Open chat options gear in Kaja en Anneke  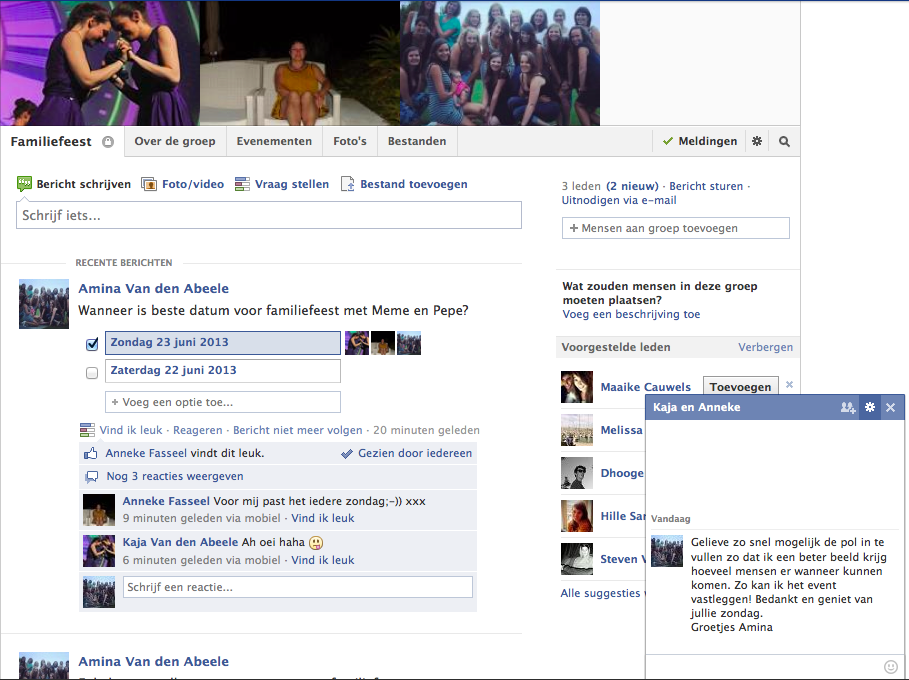(x=870, y=408)
